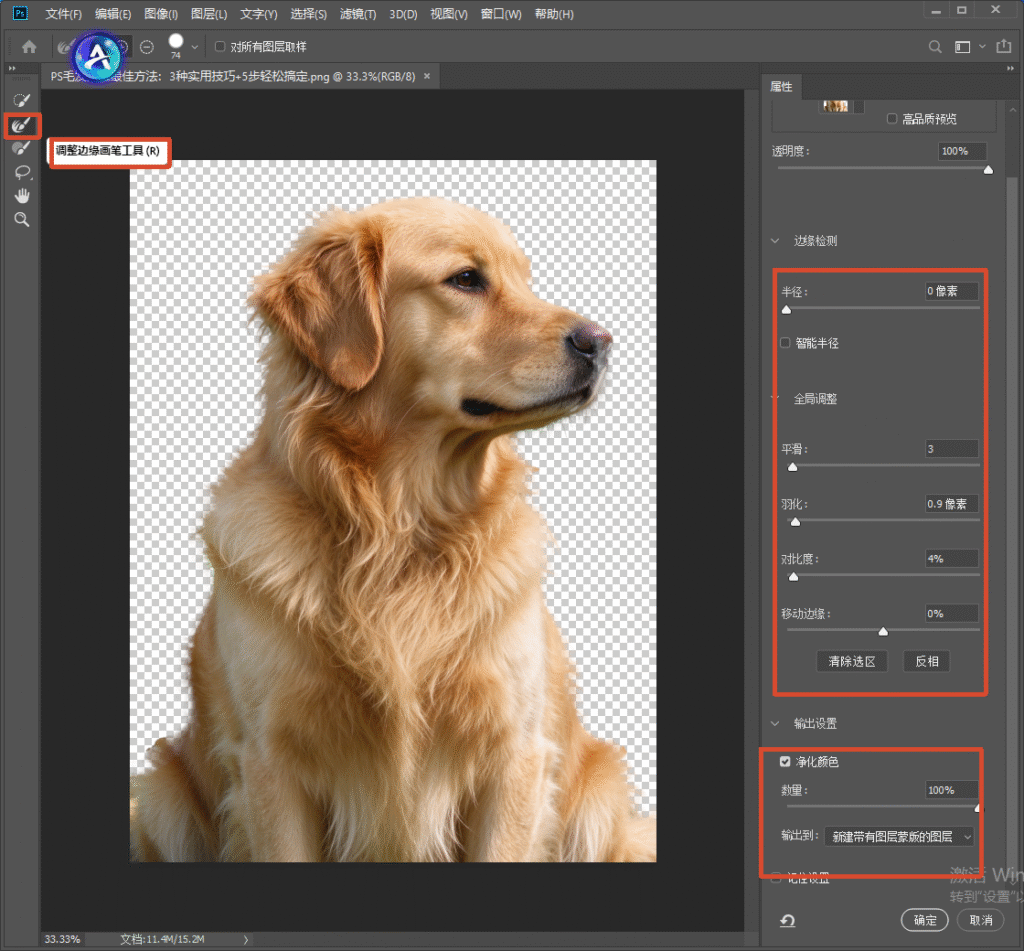Open the 滤镜(T) menu
This screenshot has height=951, width=1024.
[358, 14]
